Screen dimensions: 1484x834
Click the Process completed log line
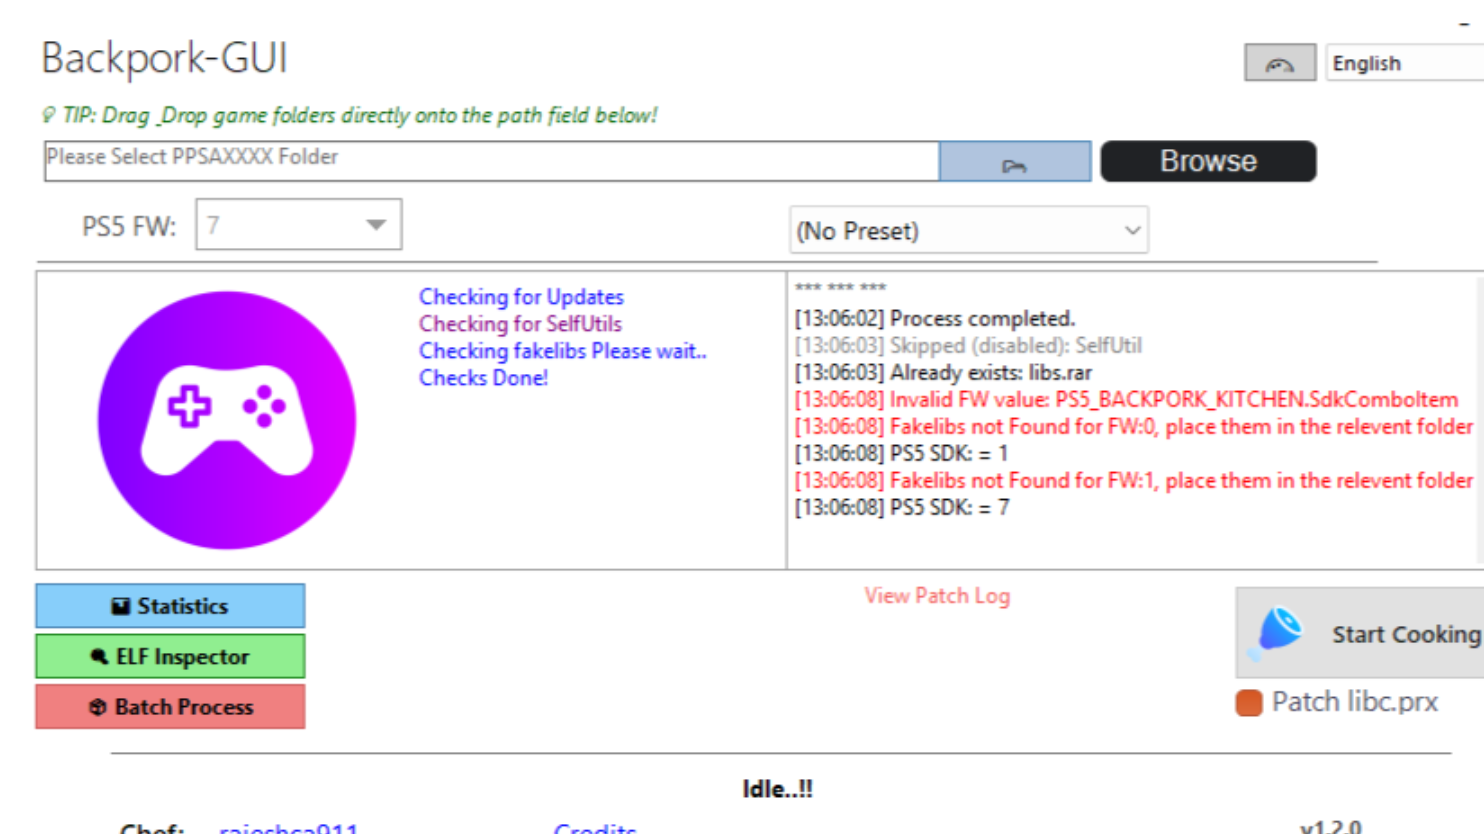pos(934,319)
